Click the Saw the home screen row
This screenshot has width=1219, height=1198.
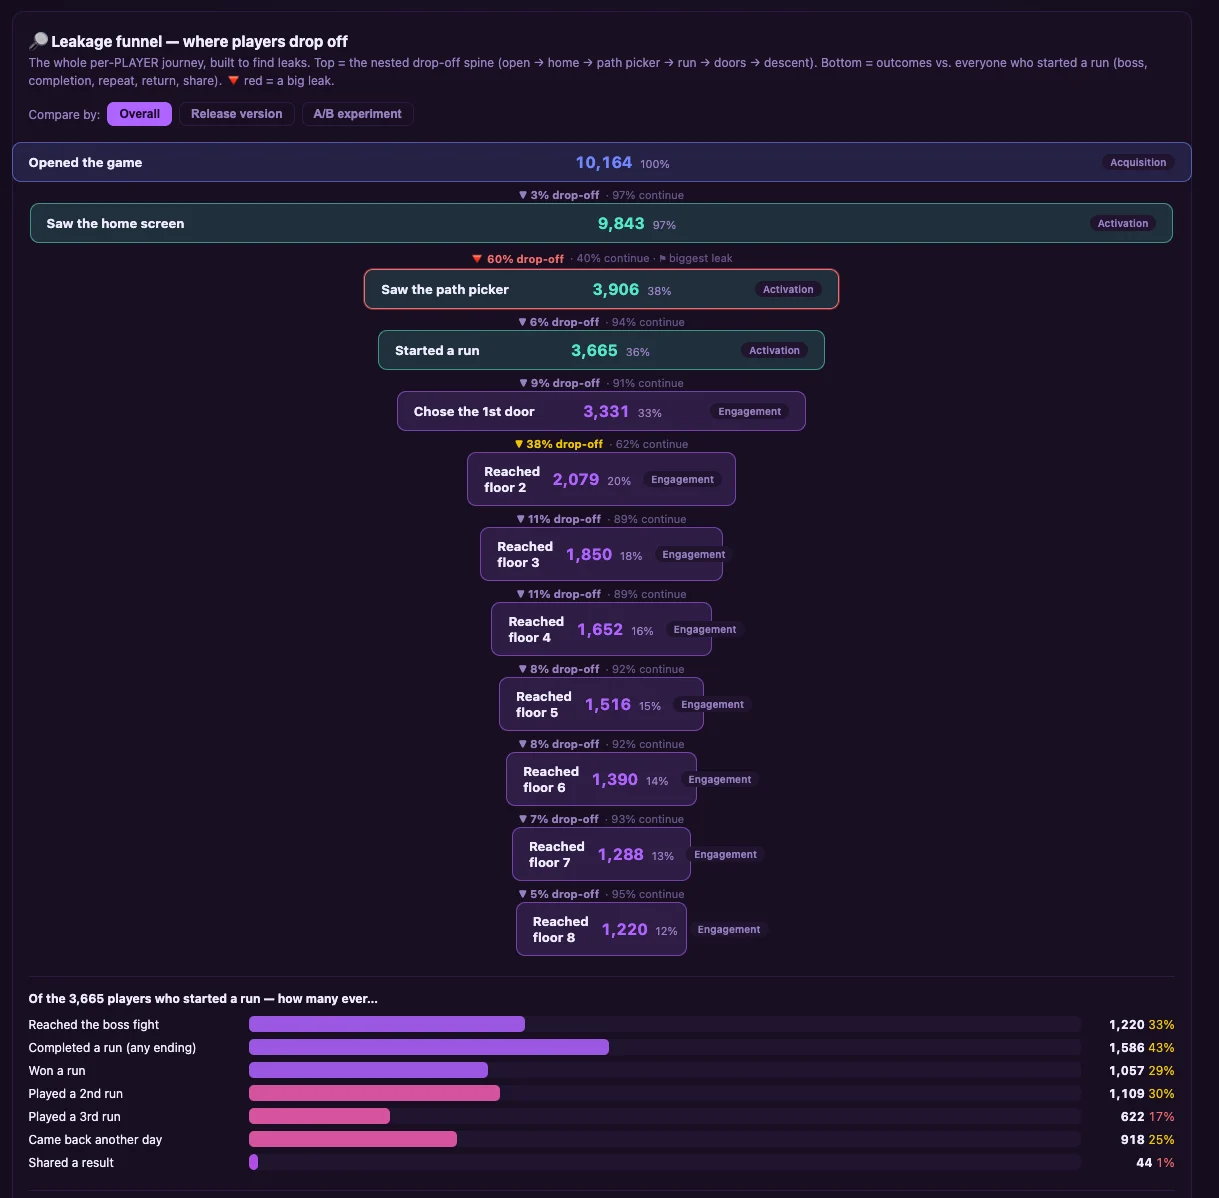click(601, 223)
